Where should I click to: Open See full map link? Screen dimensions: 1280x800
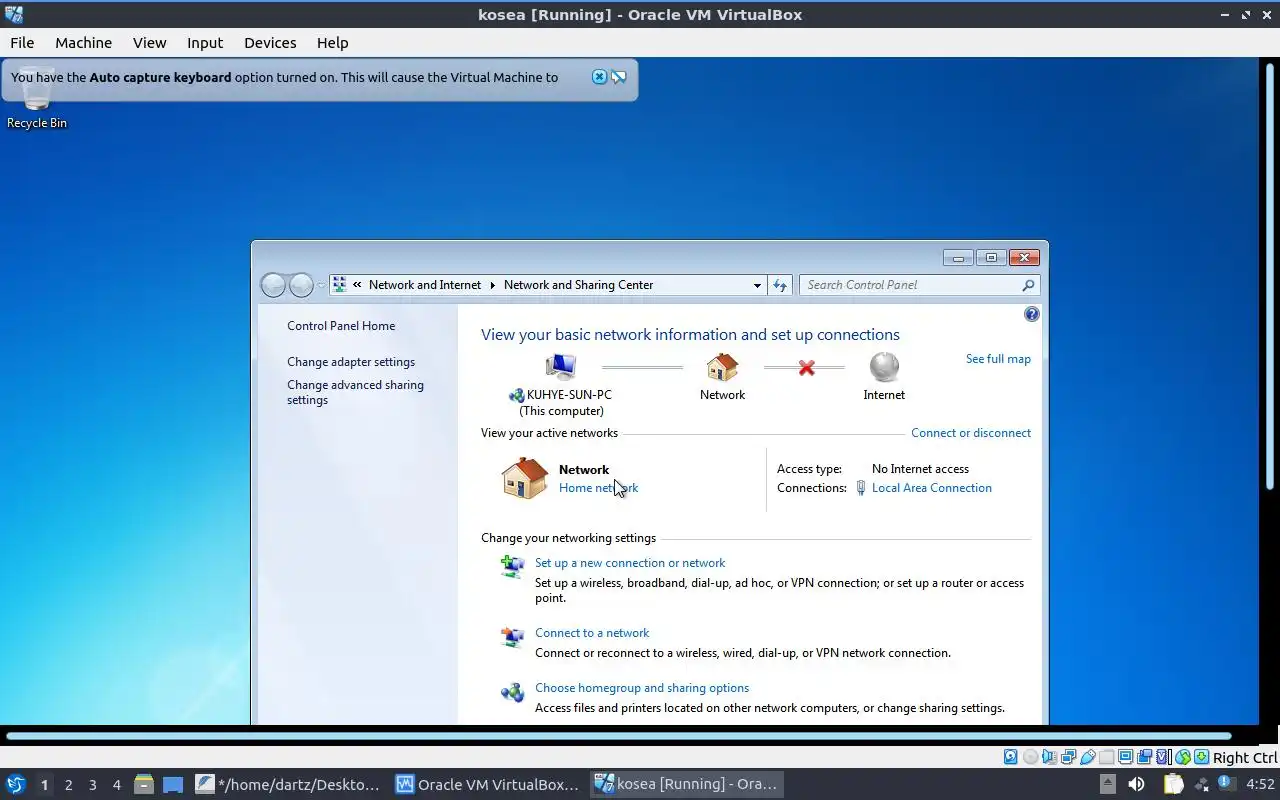click(x=998, y=359)
